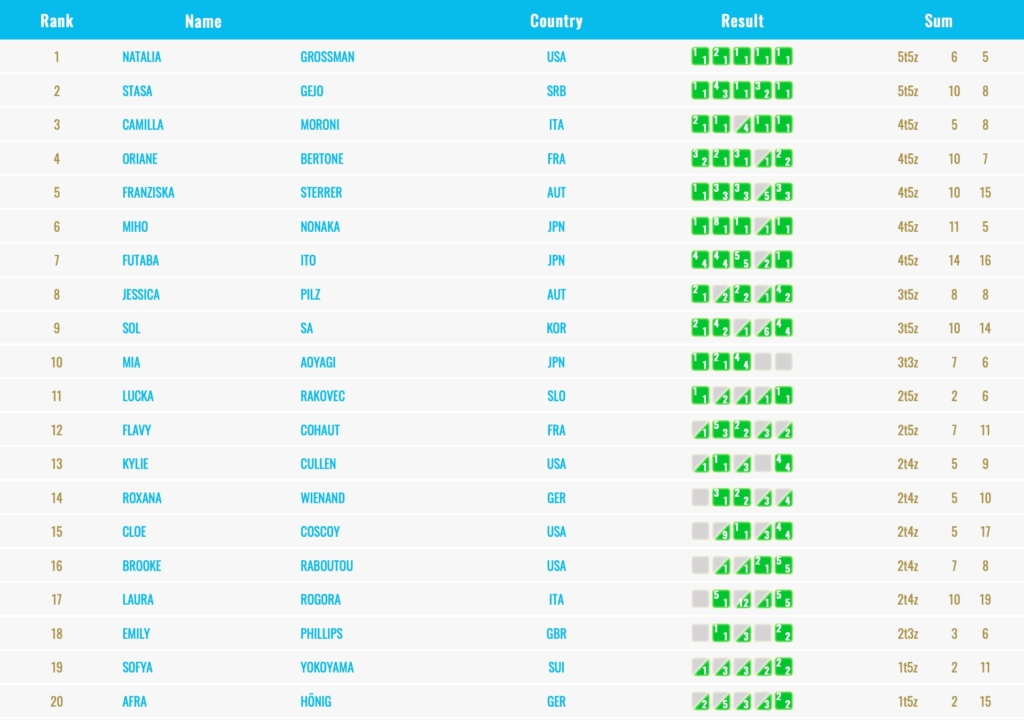This screenshot has width=1024, height=720.
Task: Click RAKOVEC surname
Action: point(323,396)
